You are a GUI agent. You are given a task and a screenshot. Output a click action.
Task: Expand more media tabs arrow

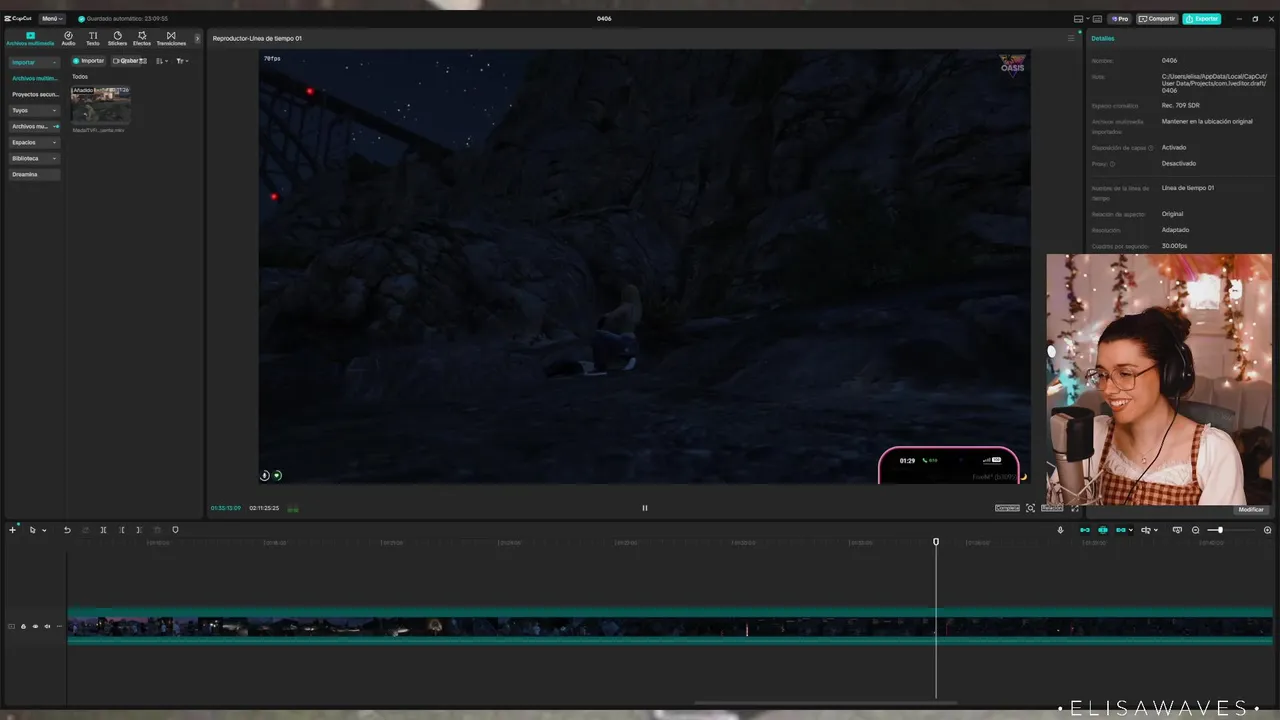coord(197,39)
